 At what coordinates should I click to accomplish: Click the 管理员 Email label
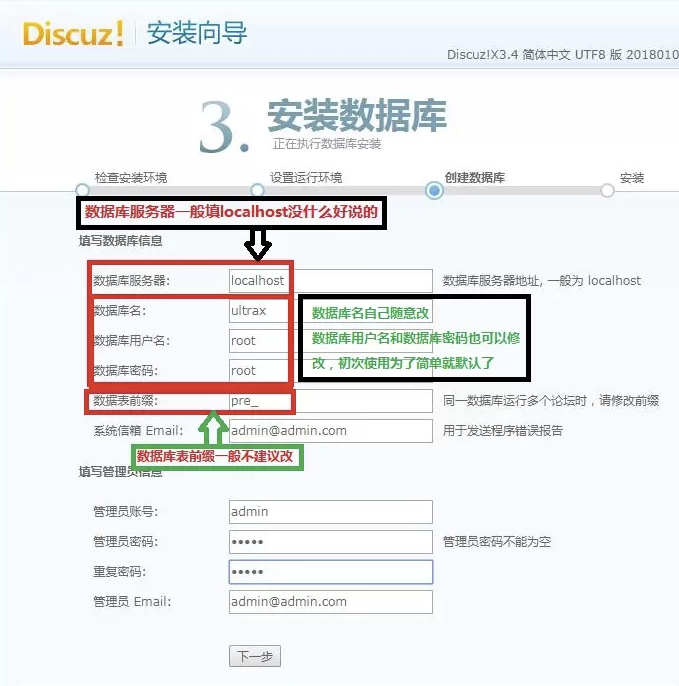pyautogui.click(x=132, y=602)
